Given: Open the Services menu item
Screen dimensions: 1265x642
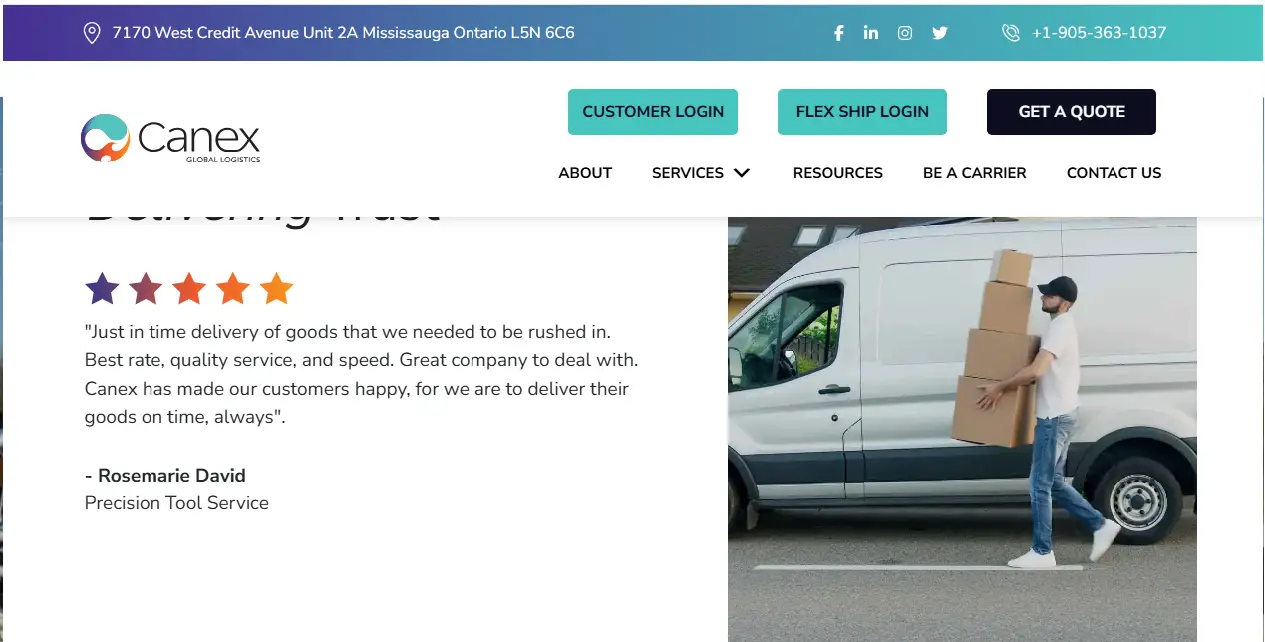Looking at the screenshot, I should [688, 173].
